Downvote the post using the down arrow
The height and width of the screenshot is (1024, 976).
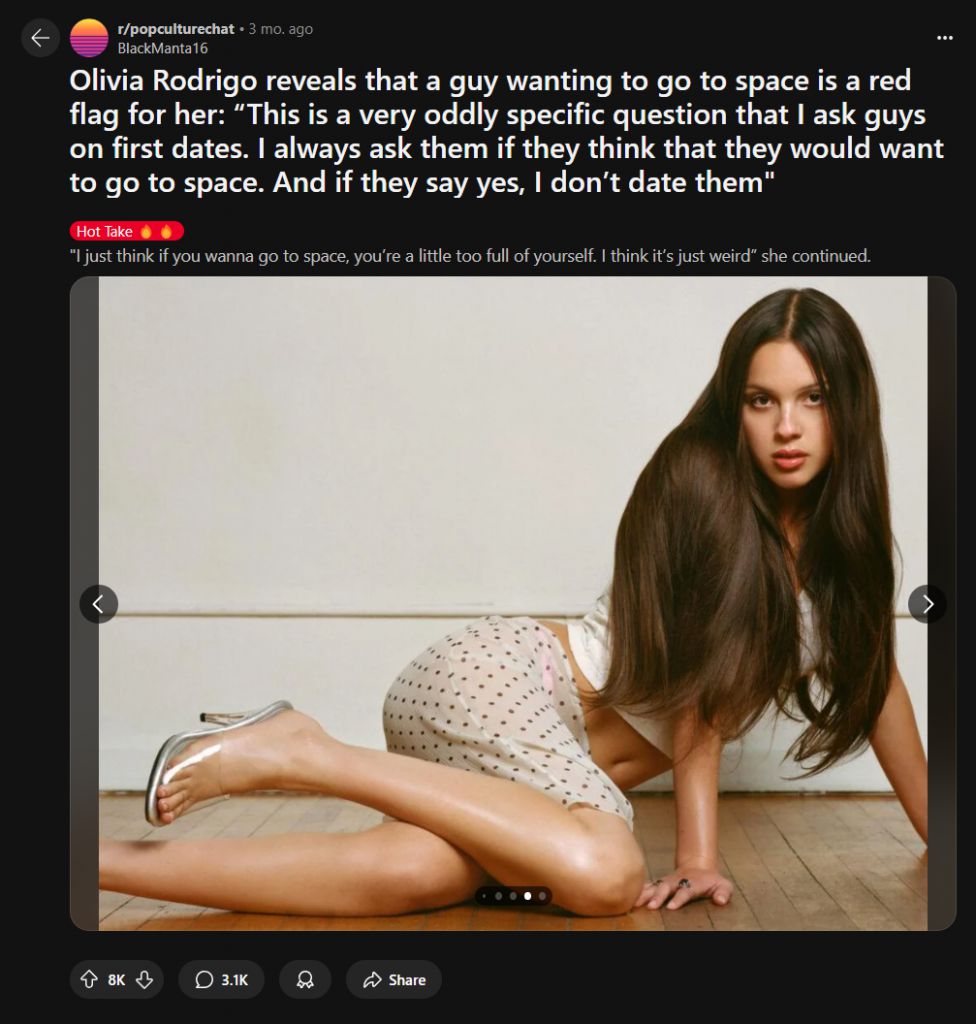point(144,979)
